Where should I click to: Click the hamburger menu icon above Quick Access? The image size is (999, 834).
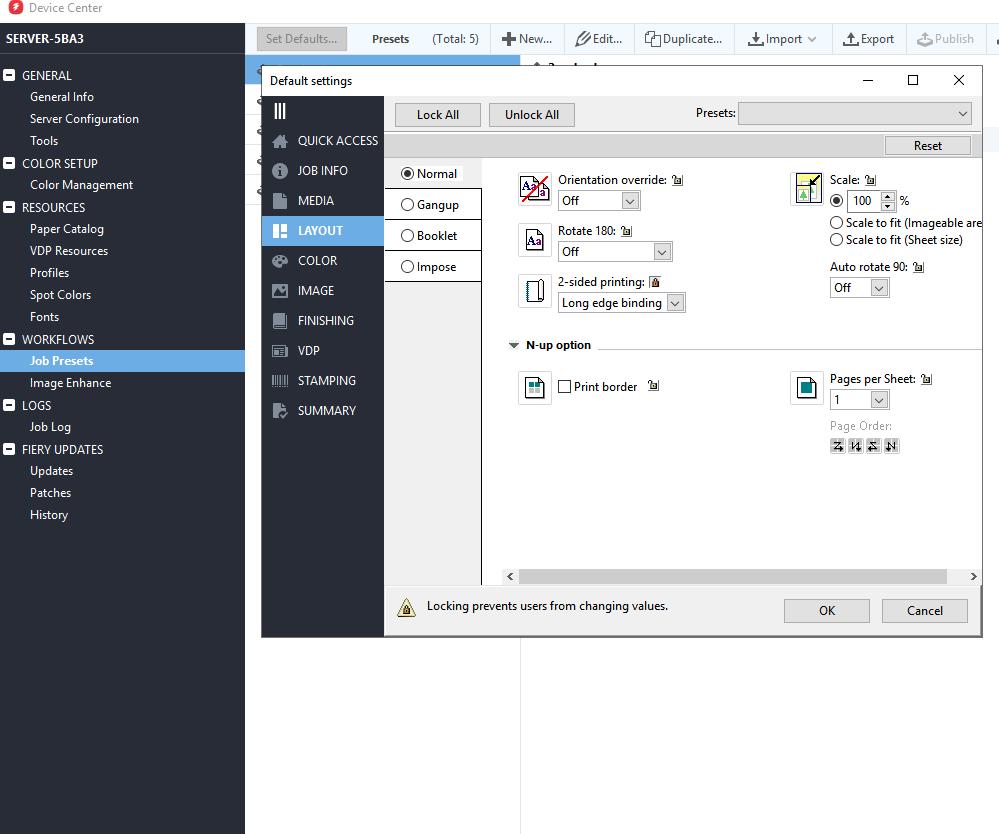280,111
